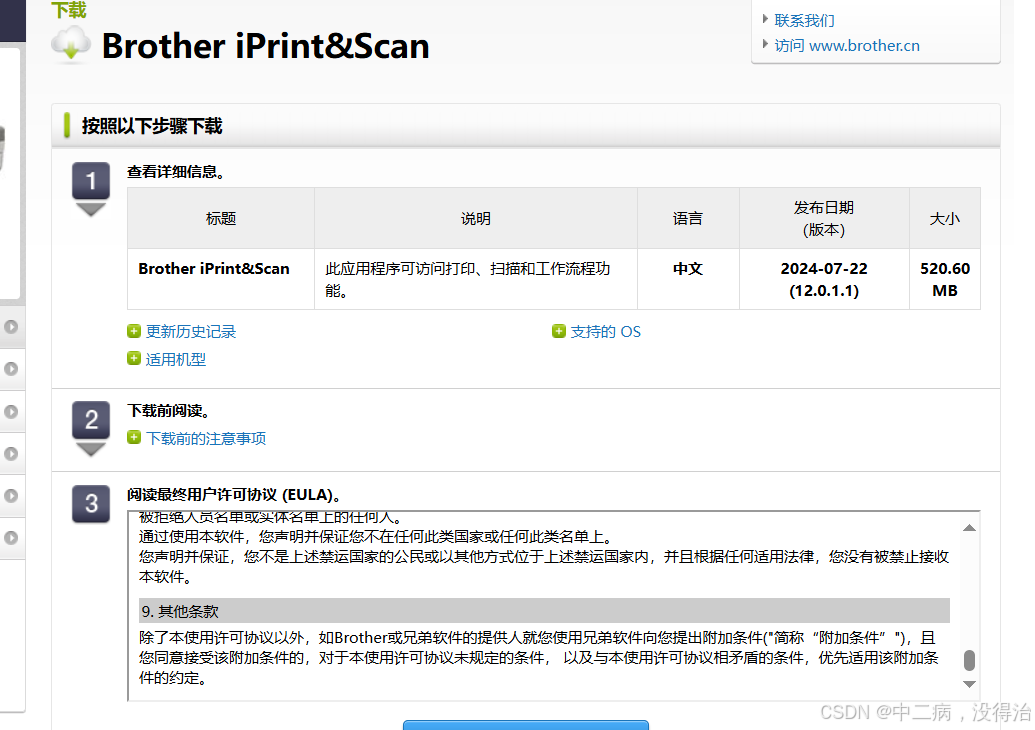The width and height of the screenshot is (1035, 730).
Task: Click the green plus icon beside 更新历史记录
Action: pos(134,331)
